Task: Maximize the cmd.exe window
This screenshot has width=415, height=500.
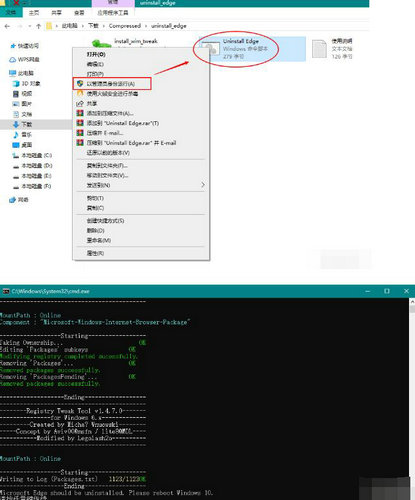Action: 387,291
